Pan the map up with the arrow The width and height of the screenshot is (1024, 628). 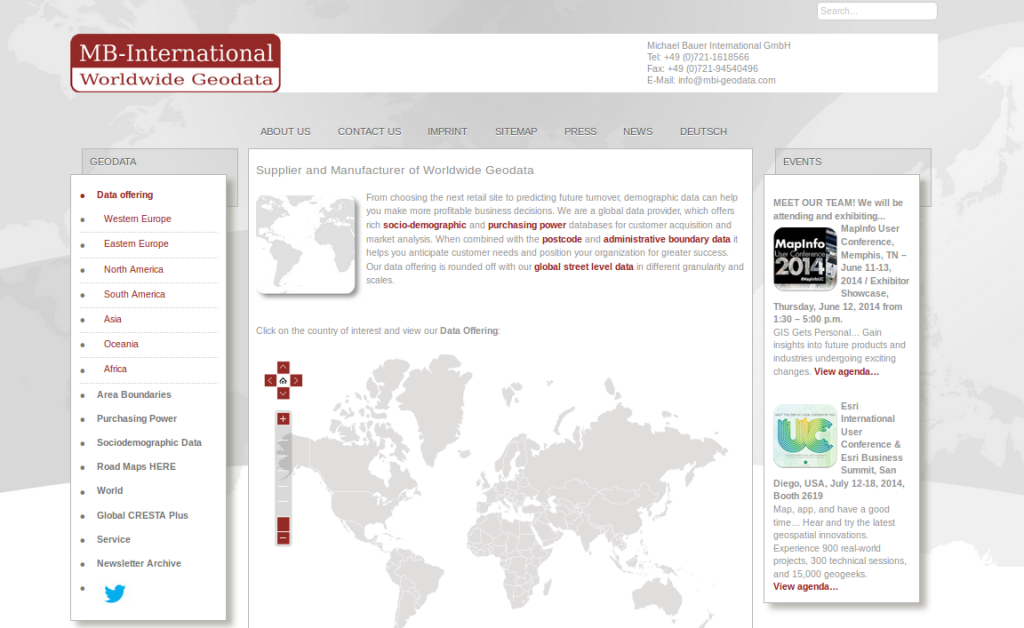coord(283,368)
